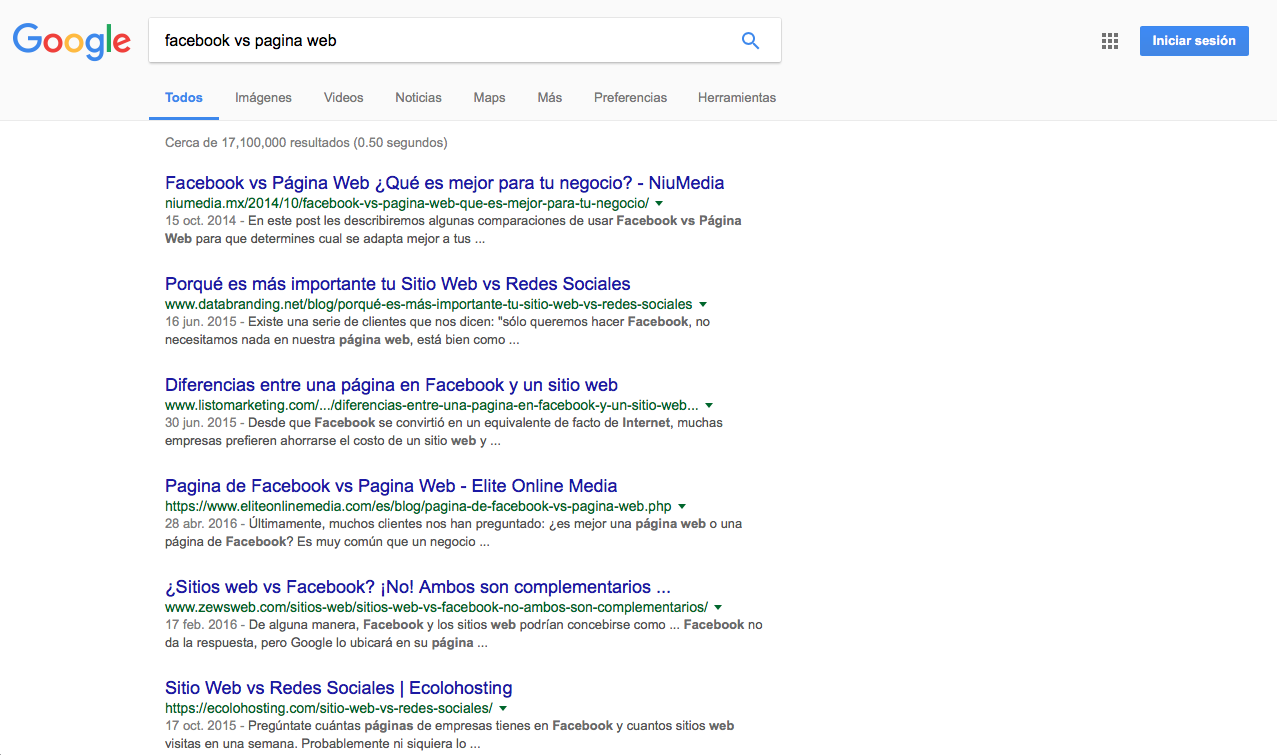Open Preferencias menu
The height and width of the screenshot is (755, 1277).
coord(630,98)
